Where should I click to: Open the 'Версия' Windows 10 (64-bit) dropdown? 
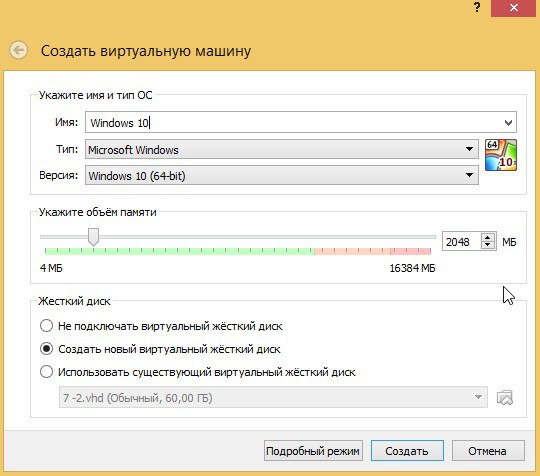click(x=282, y=175)
